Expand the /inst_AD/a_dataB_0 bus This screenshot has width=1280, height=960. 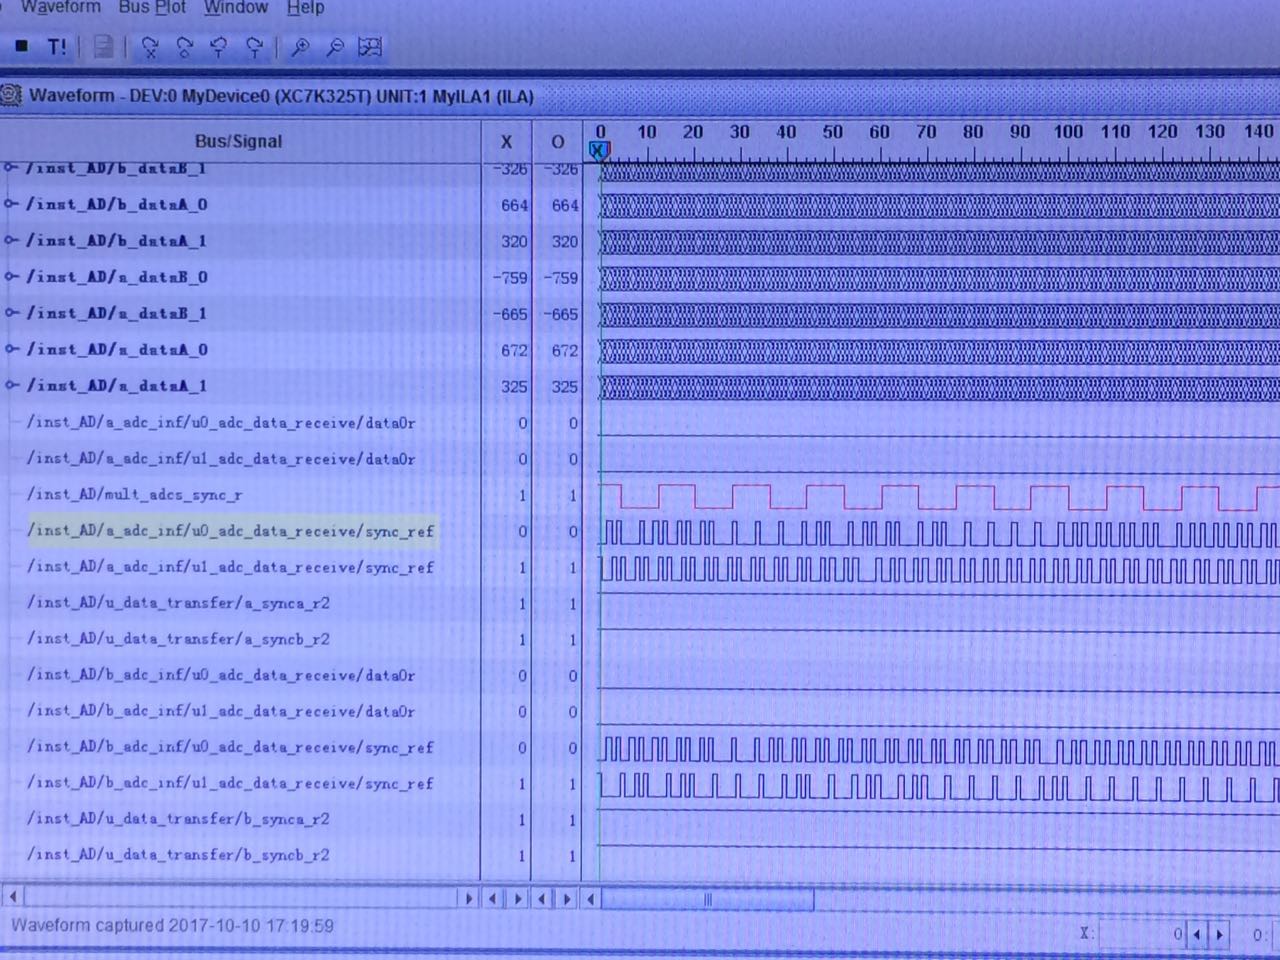point(11,276)
